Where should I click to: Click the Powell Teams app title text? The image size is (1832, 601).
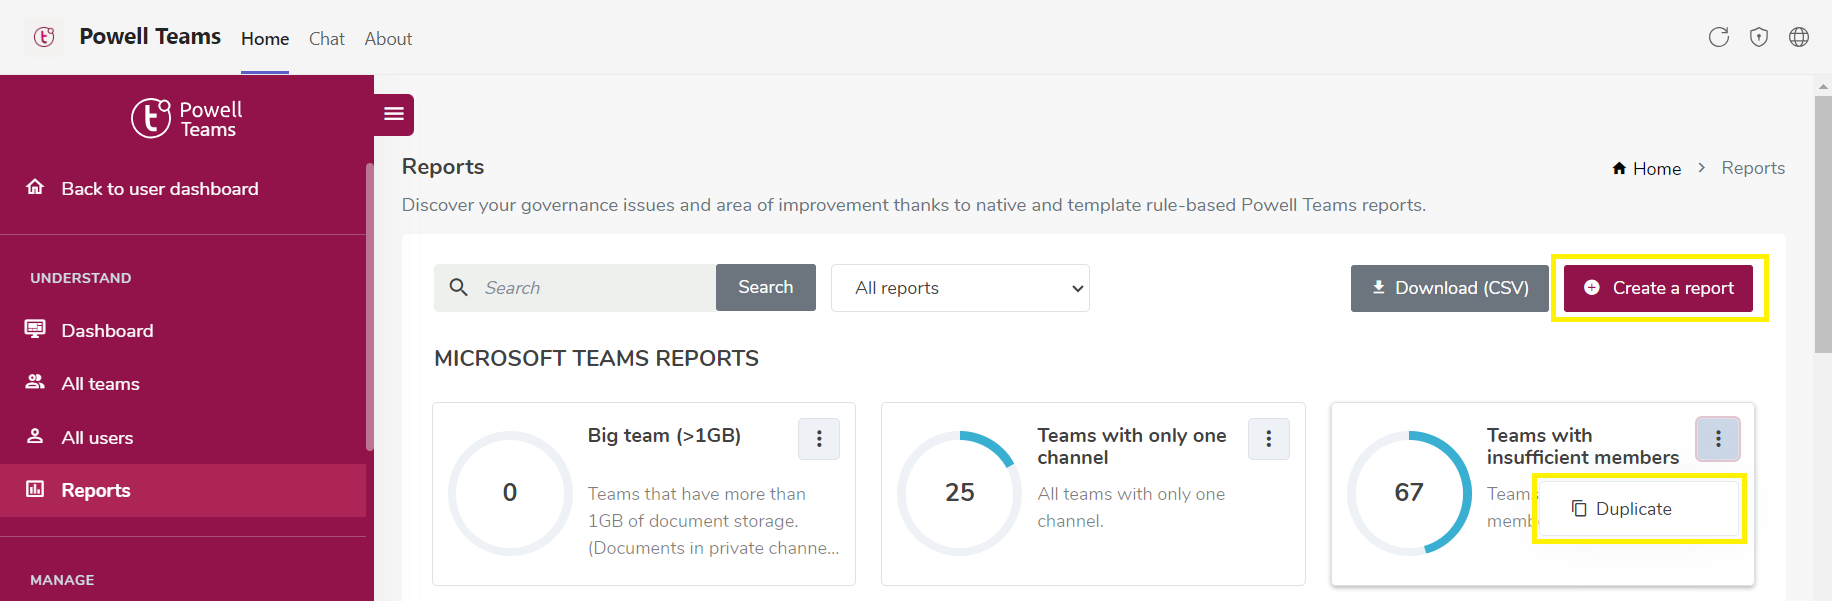[150, 36]
